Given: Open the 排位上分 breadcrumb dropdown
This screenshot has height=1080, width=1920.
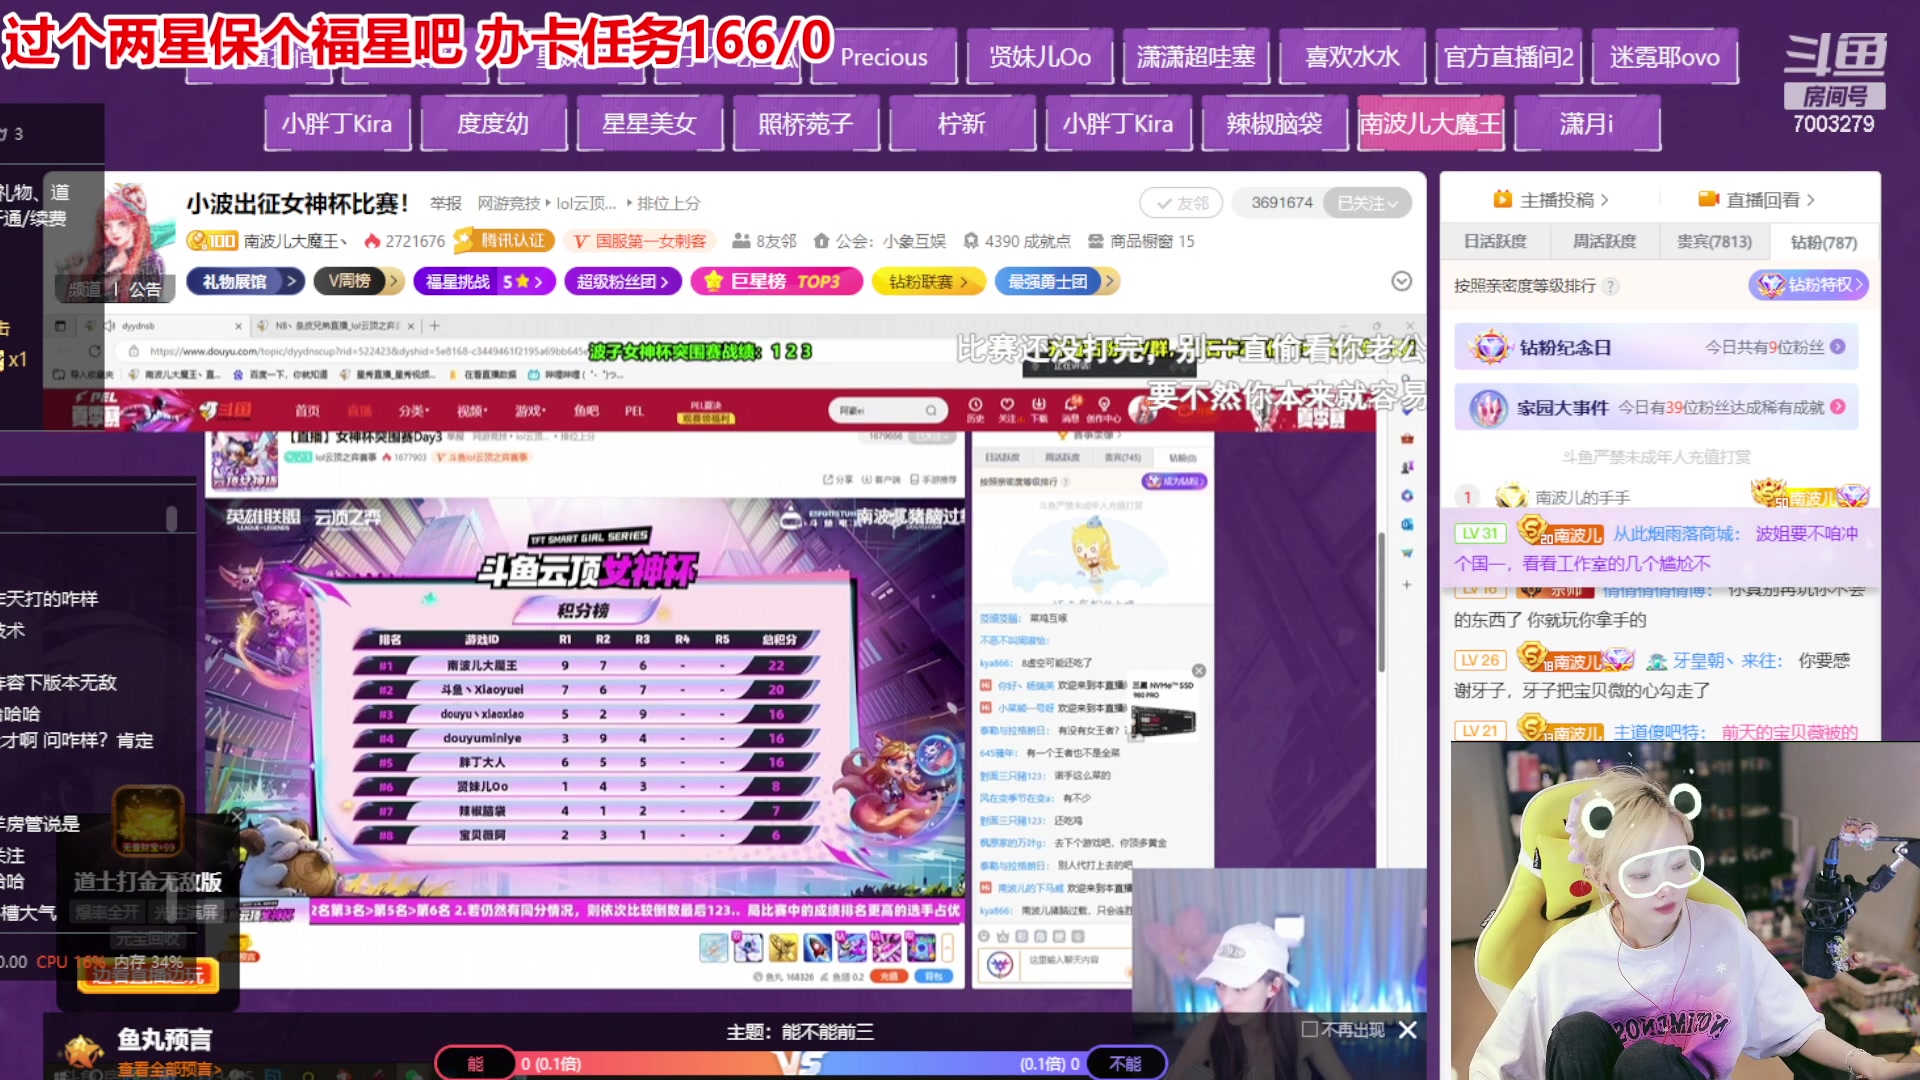Looking at the screenshot, I should [667, 203].
